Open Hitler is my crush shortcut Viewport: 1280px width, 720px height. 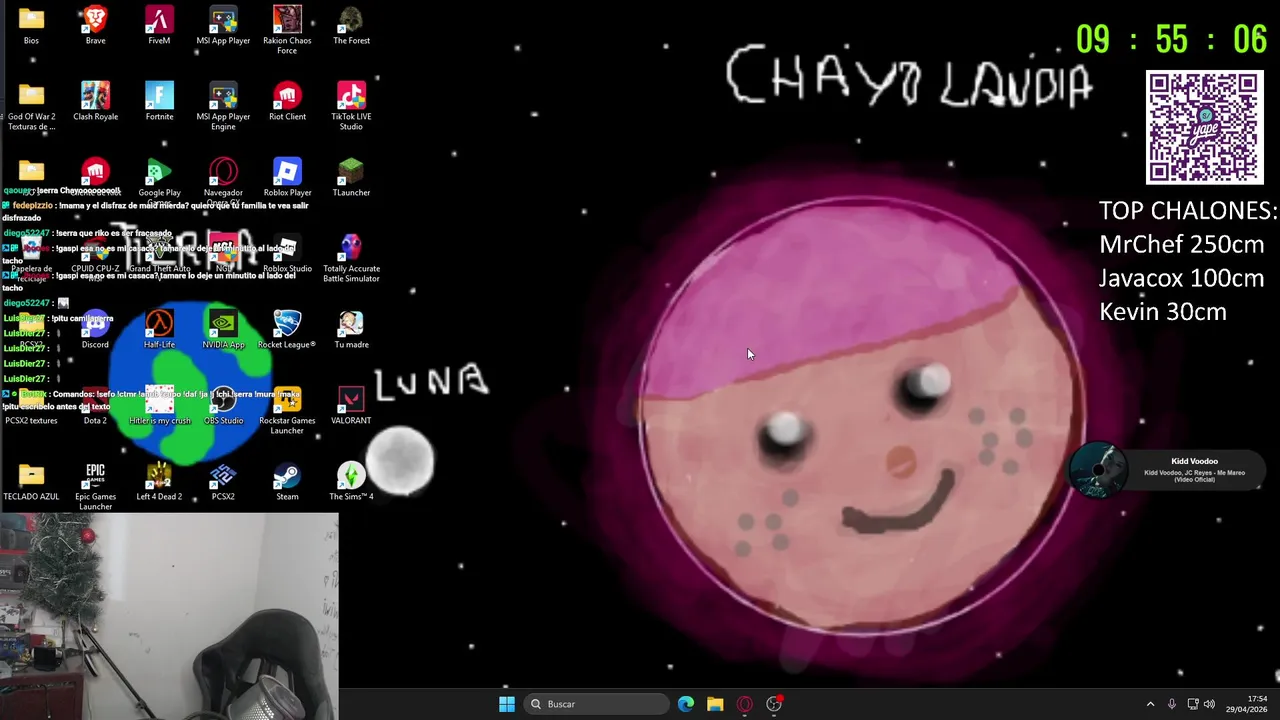coord(159,406)
